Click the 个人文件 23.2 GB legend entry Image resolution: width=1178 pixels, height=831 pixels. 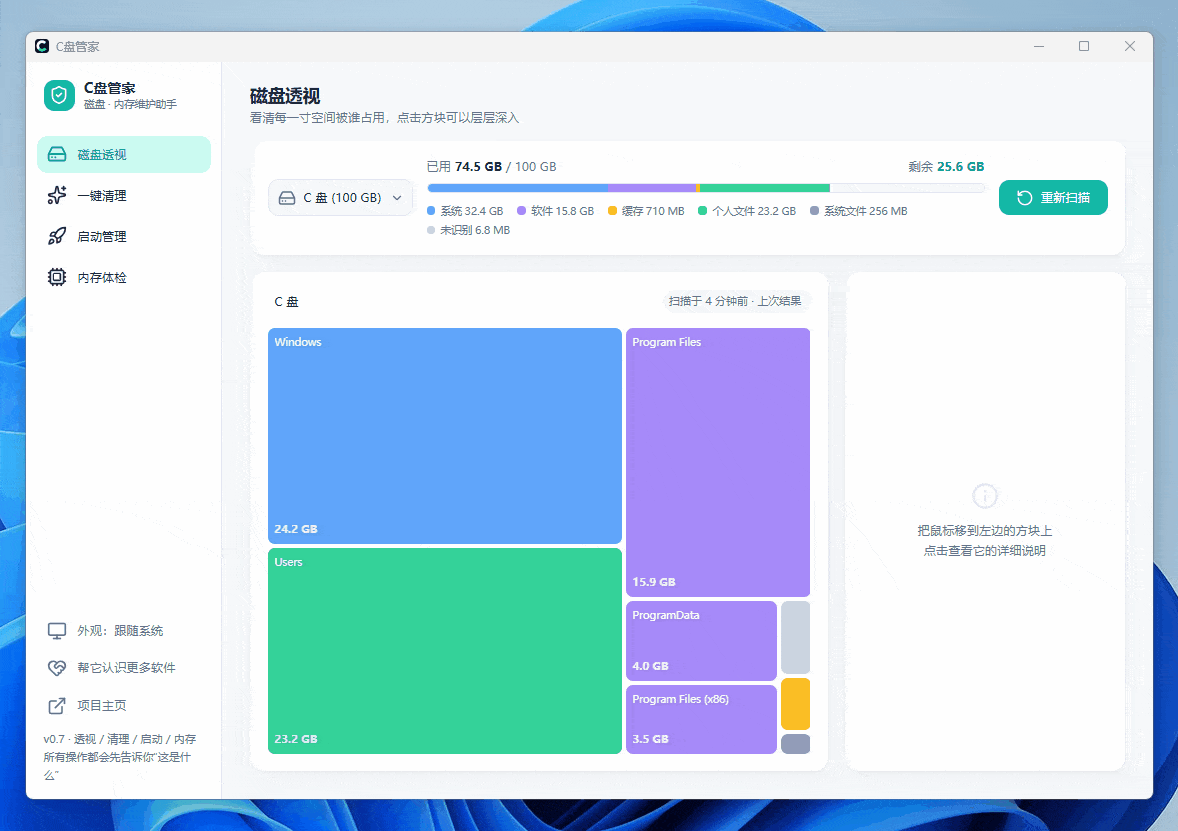click(x=747, y=211)
